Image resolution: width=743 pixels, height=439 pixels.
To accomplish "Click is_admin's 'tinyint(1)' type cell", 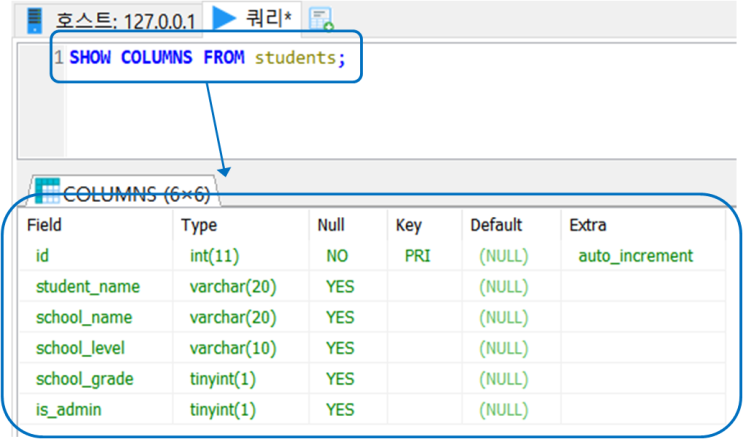I will (x=241, y=409).
